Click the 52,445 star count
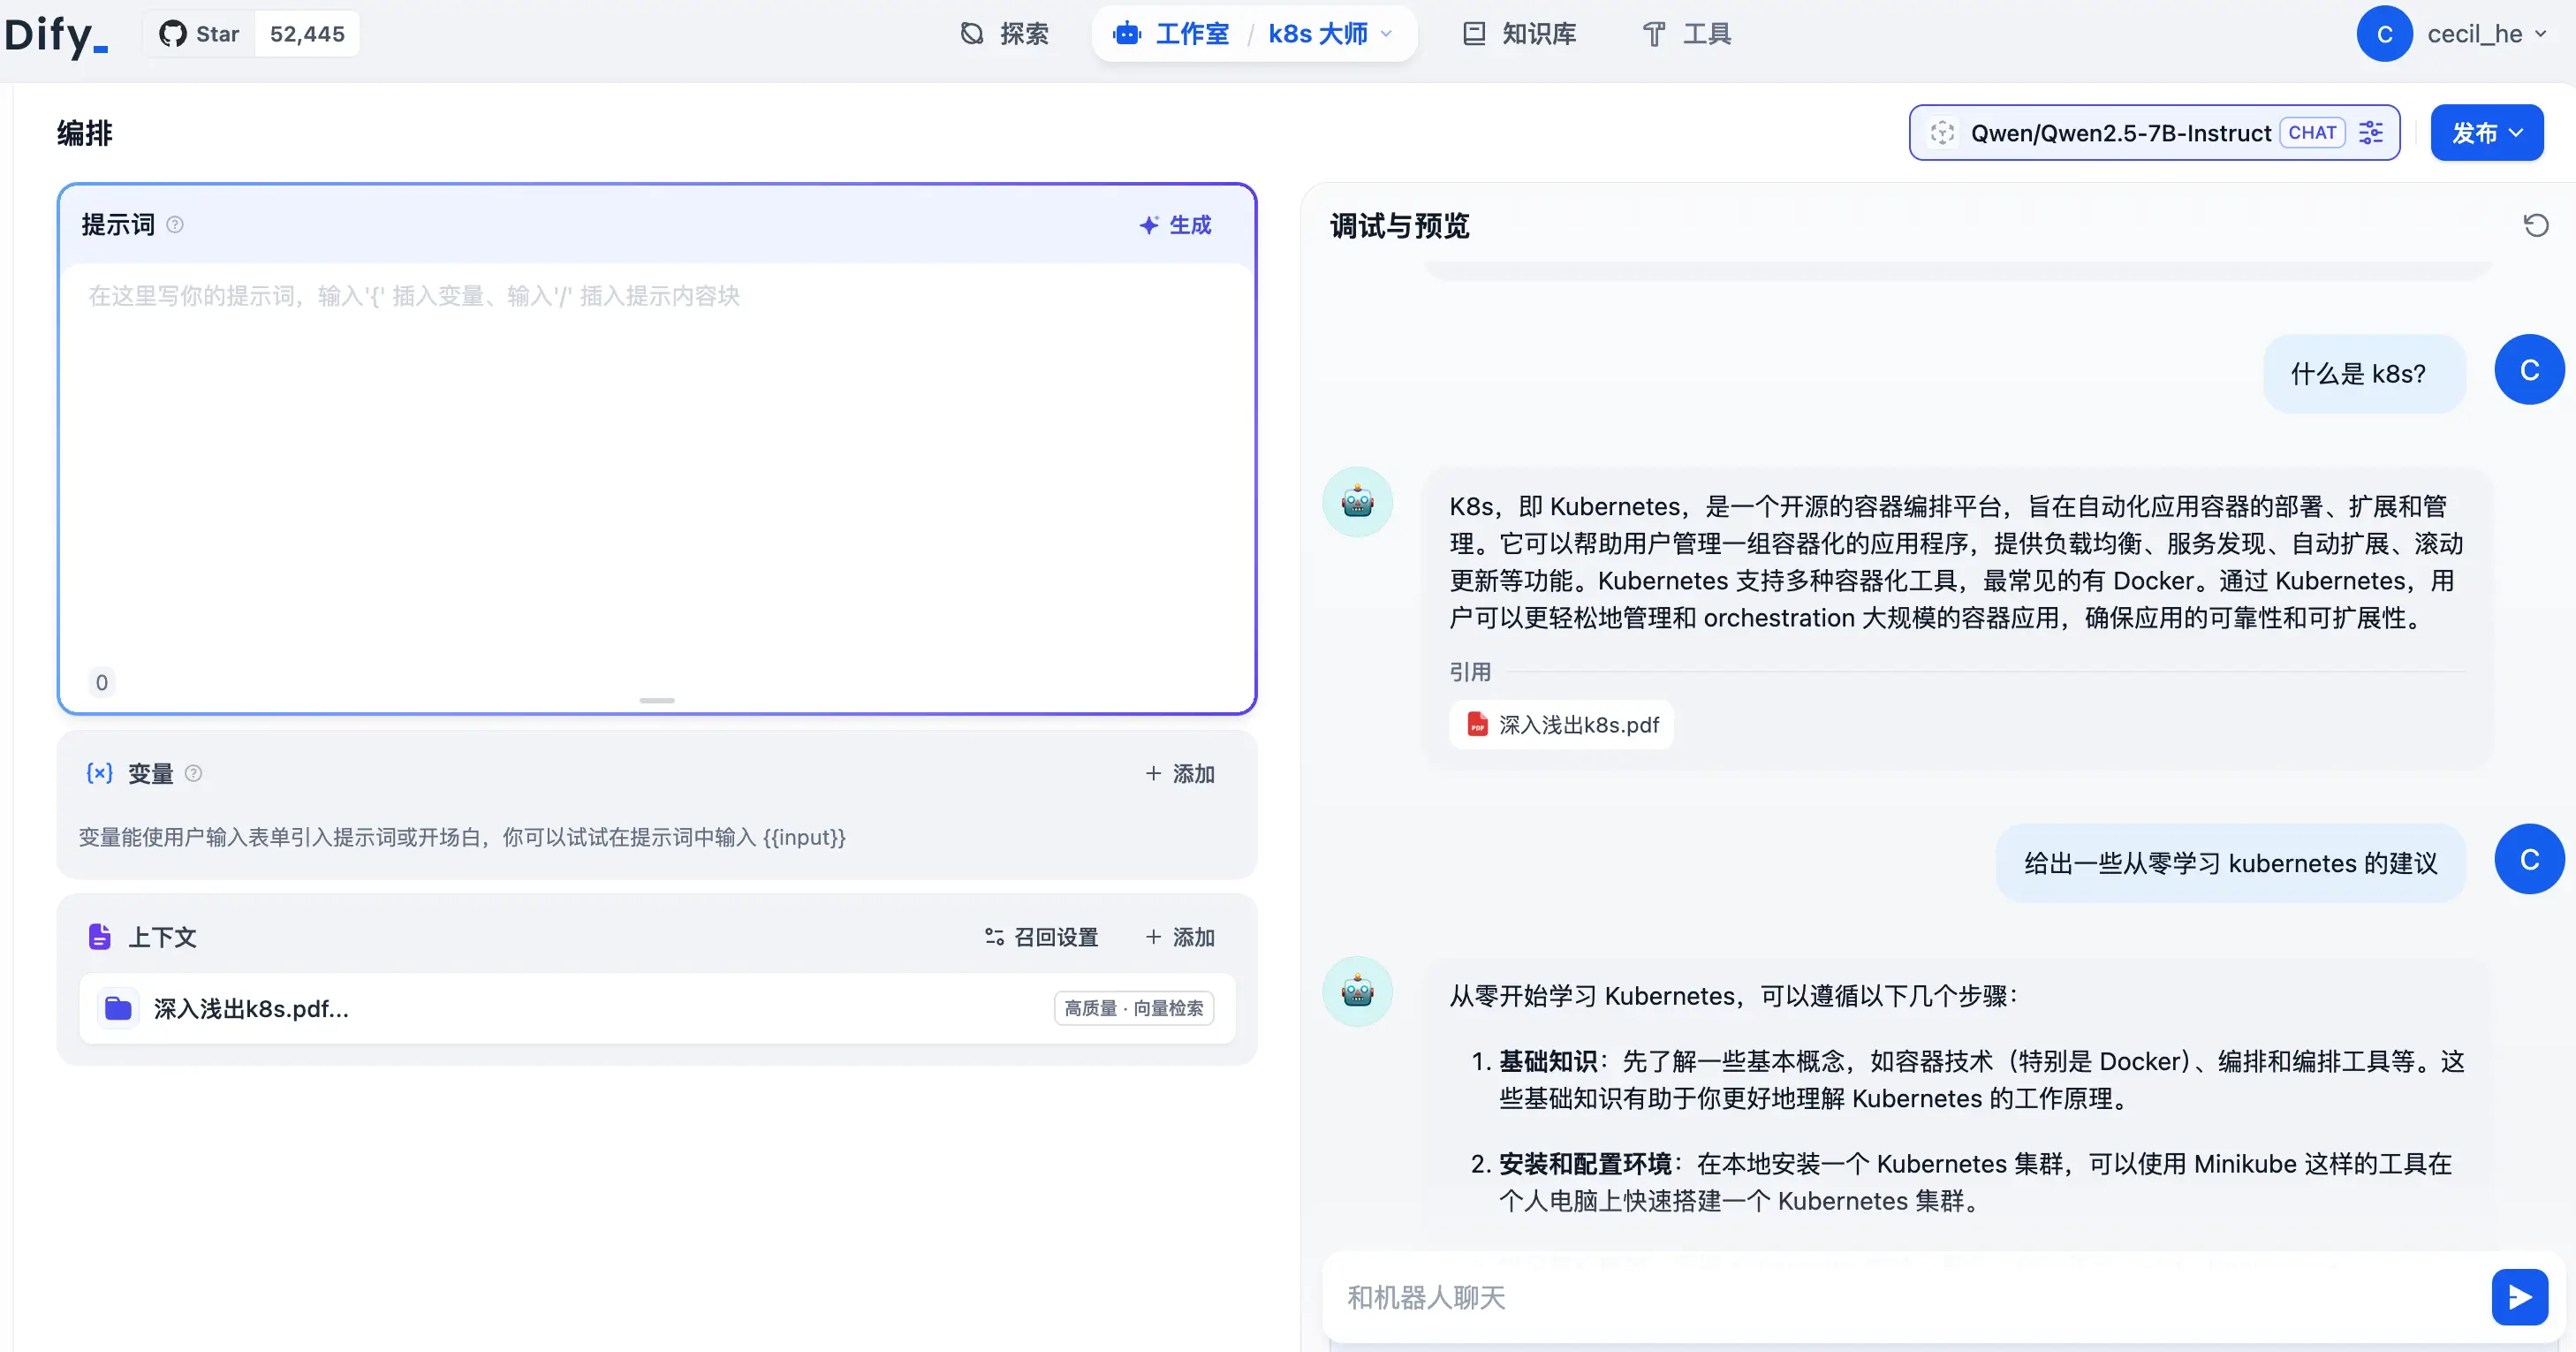Image resolution: width=2576 pixels, height=1352 pixels. pyautogui.click(x=307, y=34)
